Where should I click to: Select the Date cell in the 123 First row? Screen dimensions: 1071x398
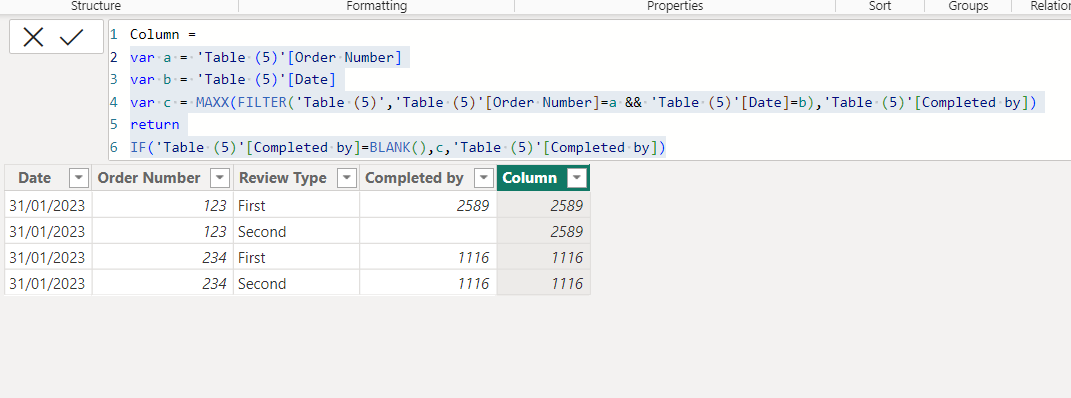[x=48, y=205]
